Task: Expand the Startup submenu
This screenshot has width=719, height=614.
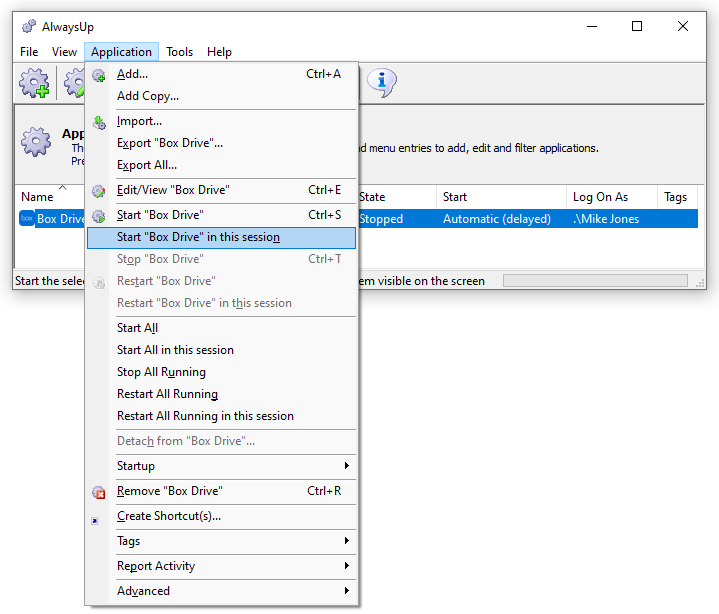Action: tap(221, 466)
